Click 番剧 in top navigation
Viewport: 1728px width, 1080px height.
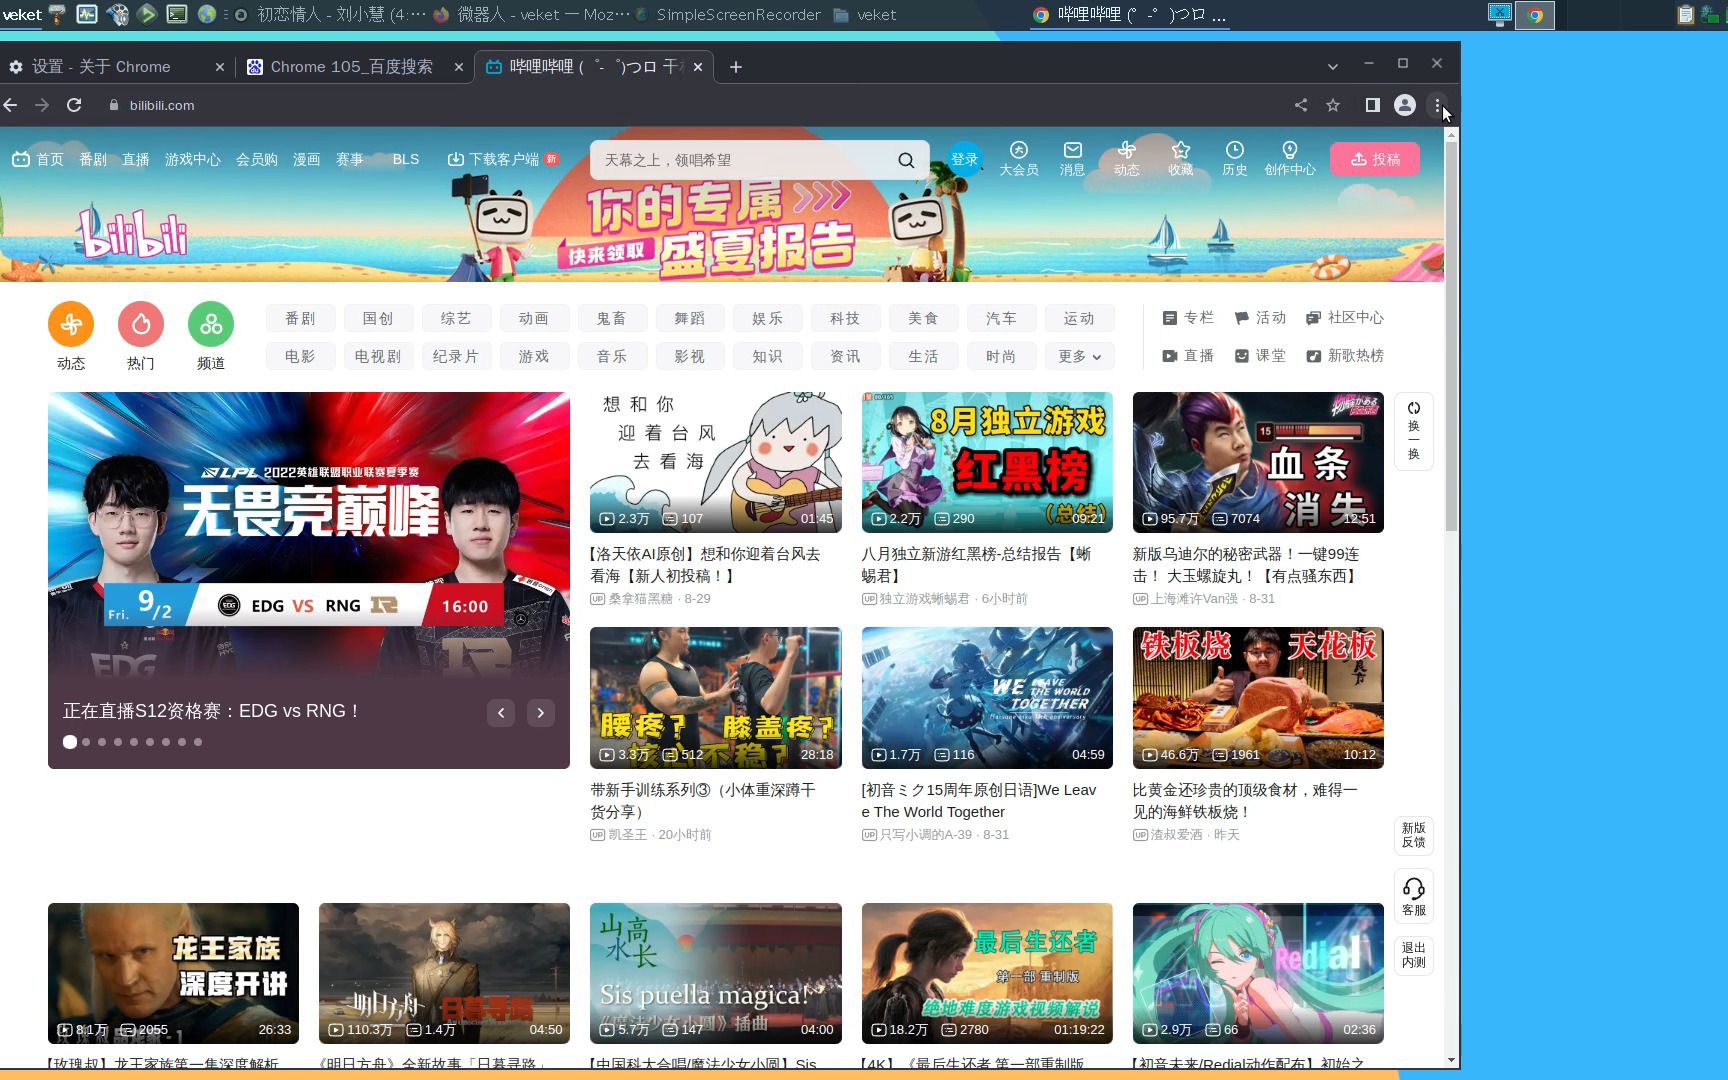click(93, 159)
